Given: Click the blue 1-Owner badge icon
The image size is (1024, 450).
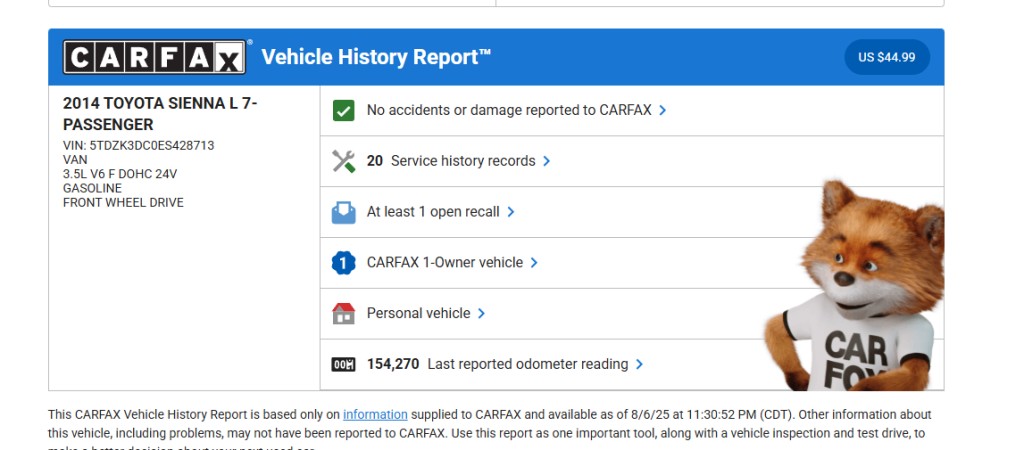Looking at the screenshot, I should (344, 263).
